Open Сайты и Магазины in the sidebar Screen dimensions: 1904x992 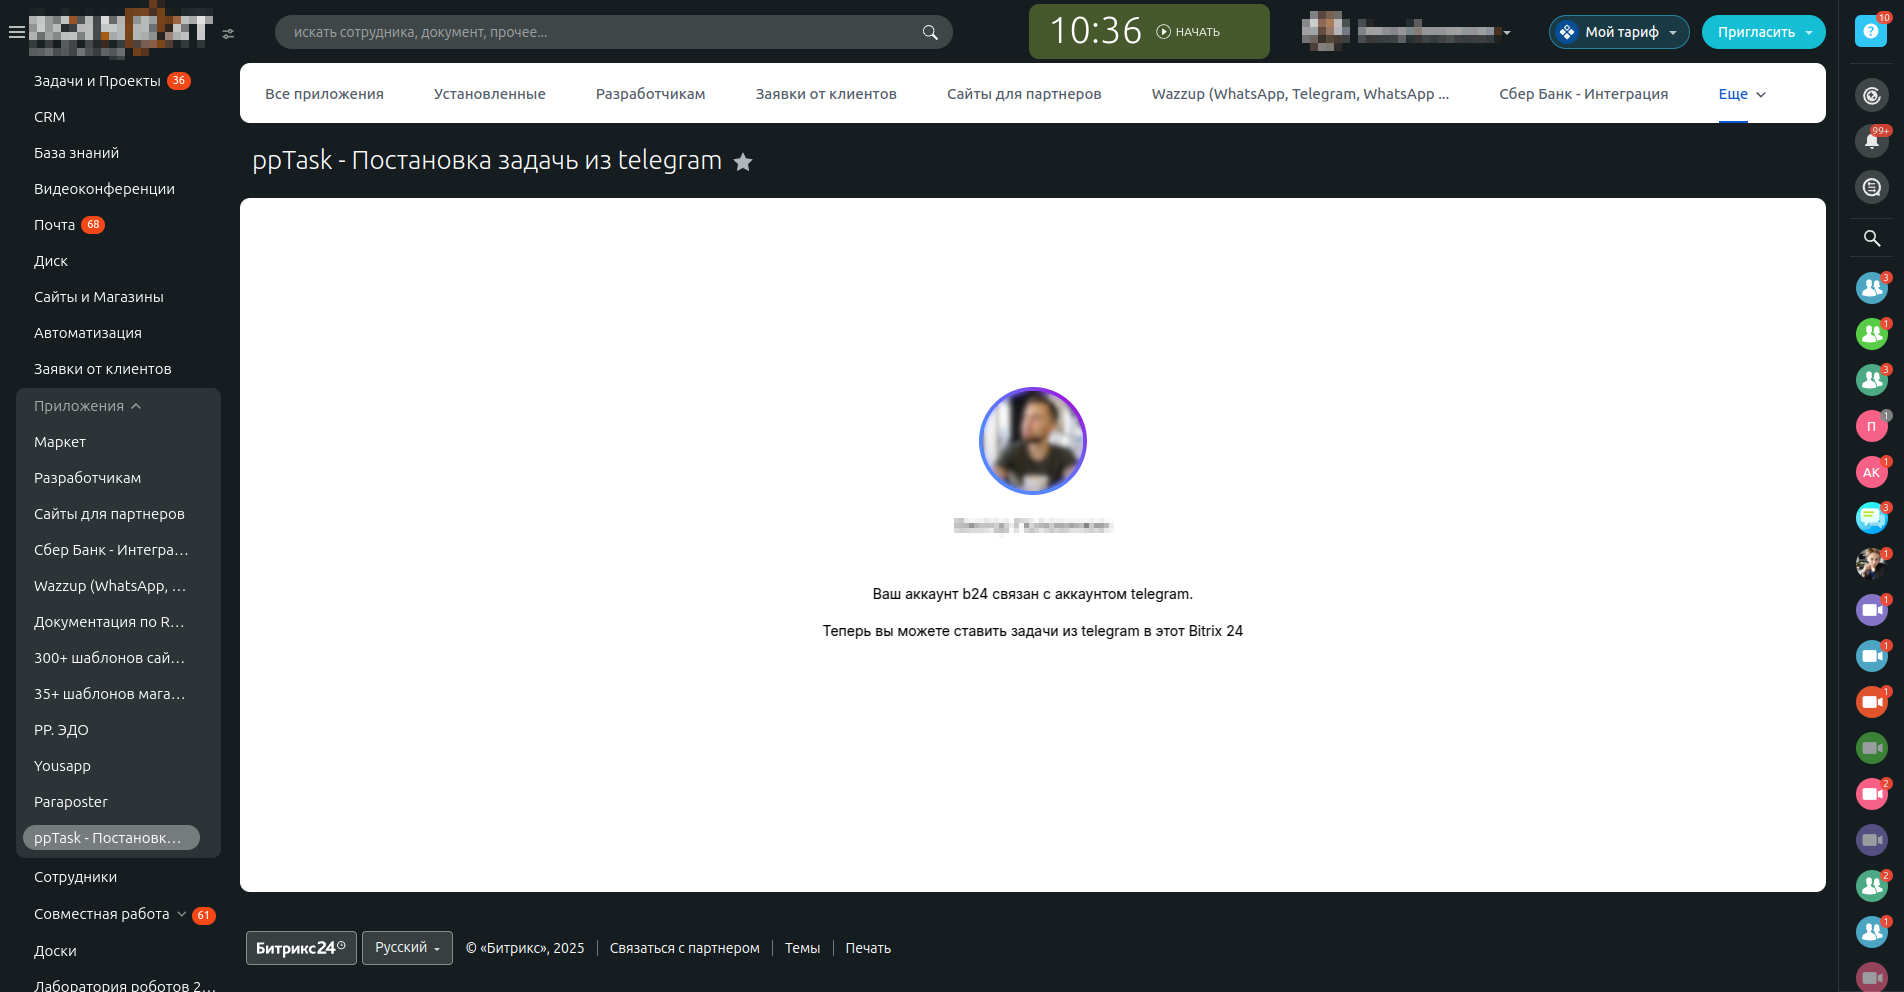[x=99, y=297]
